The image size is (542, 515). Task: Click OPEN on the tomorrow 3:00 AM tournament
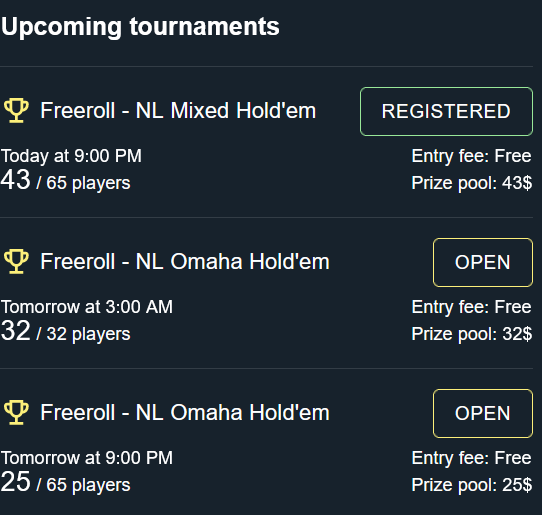pyautogui.click(x=483, y=262)
